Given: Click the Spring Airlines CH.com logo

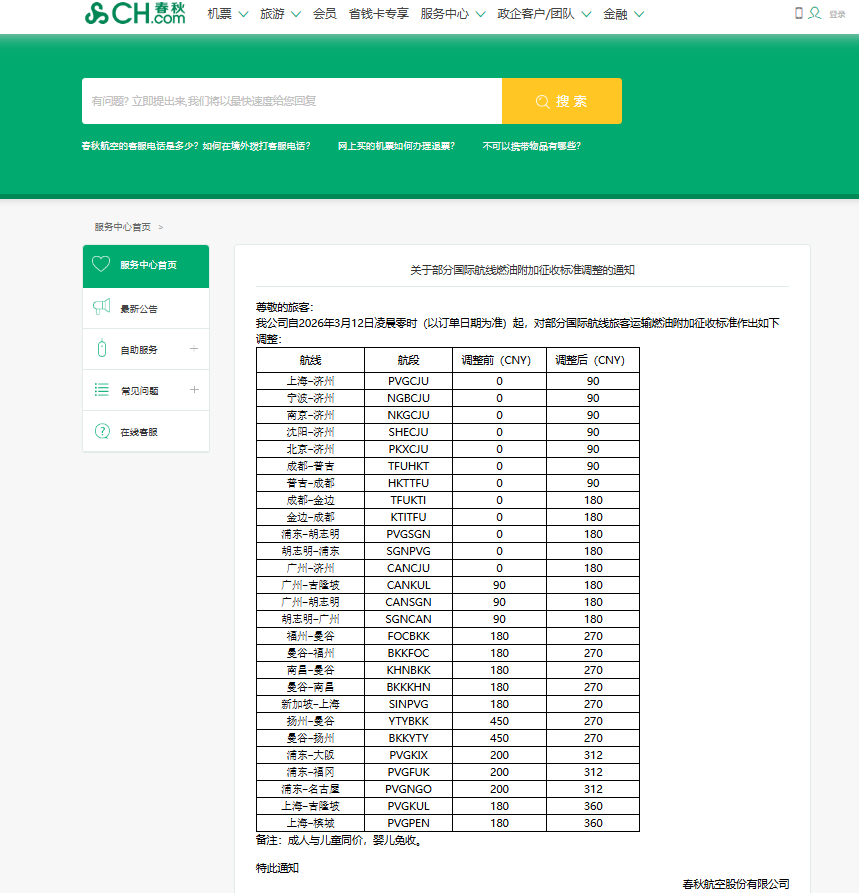Looking at the screenshot, I should coord(135,13).
